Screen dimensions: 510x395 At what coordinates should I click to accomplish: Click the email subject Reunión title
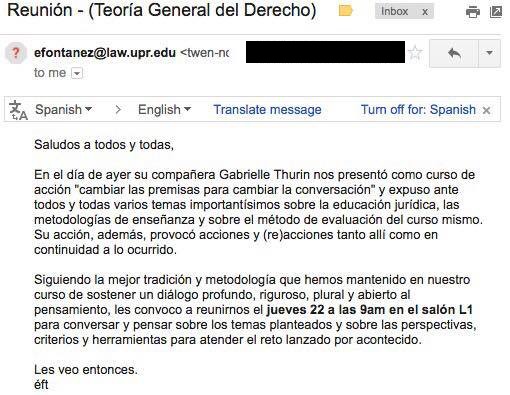tap(162, 10)
